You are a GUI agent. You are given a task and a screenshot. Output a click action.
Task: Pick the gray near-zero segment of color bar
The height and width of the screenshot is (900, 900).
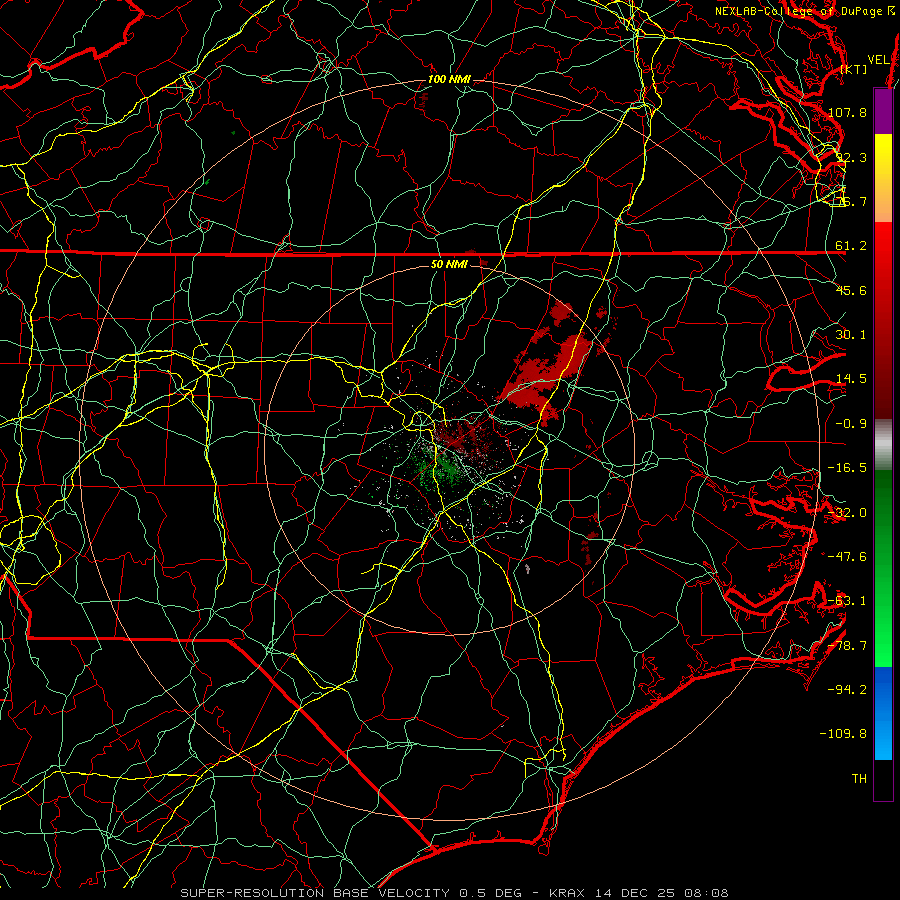pos(883,443)
